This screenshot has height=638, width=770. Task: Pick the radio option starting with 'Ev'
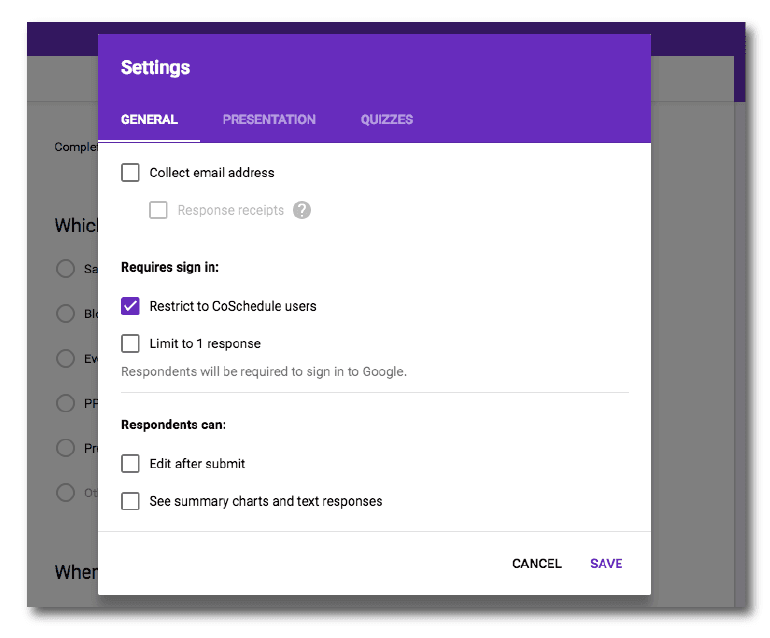click(66, 359)
